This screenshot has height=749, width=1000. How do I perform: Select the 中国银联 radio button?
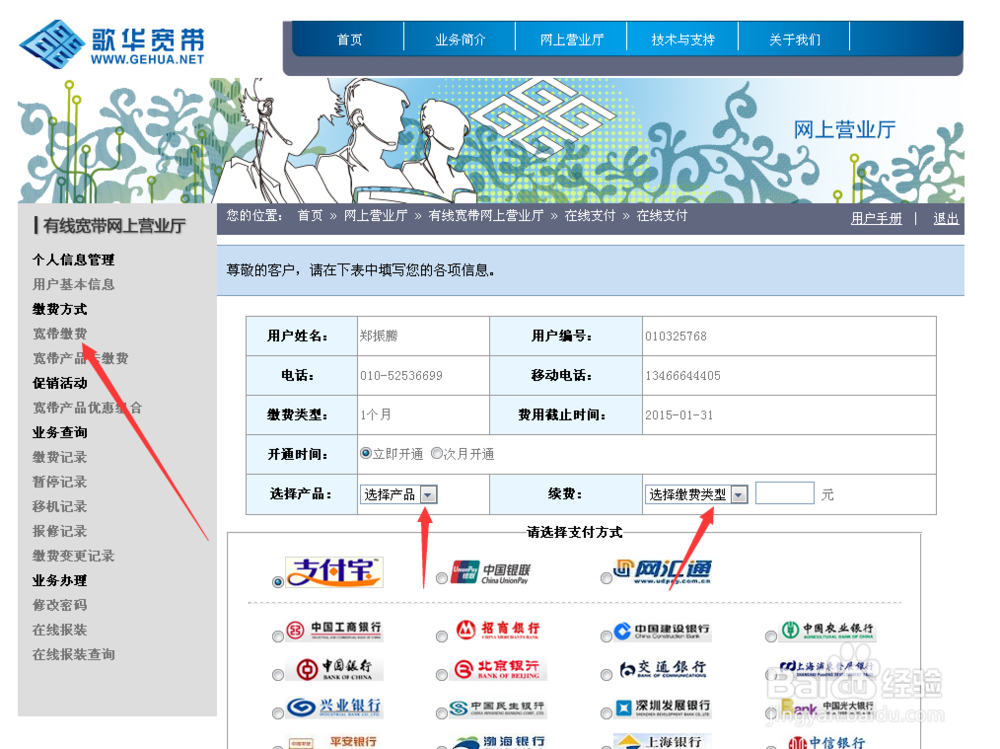pos(441,578)
